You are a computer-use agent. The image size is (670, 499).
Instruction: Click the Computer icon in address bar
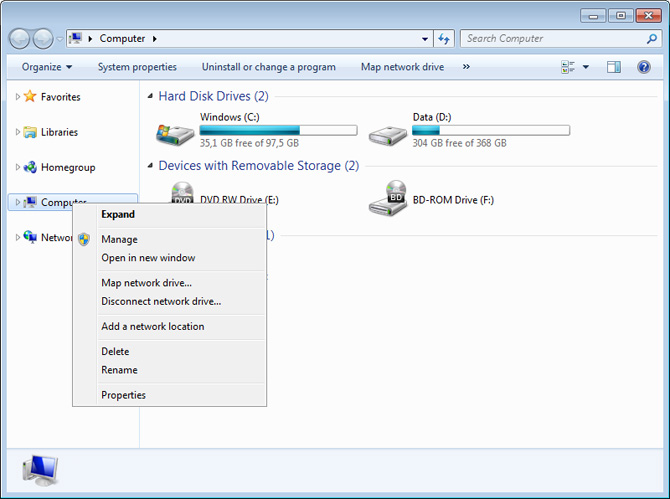click(x=76, y=38)
